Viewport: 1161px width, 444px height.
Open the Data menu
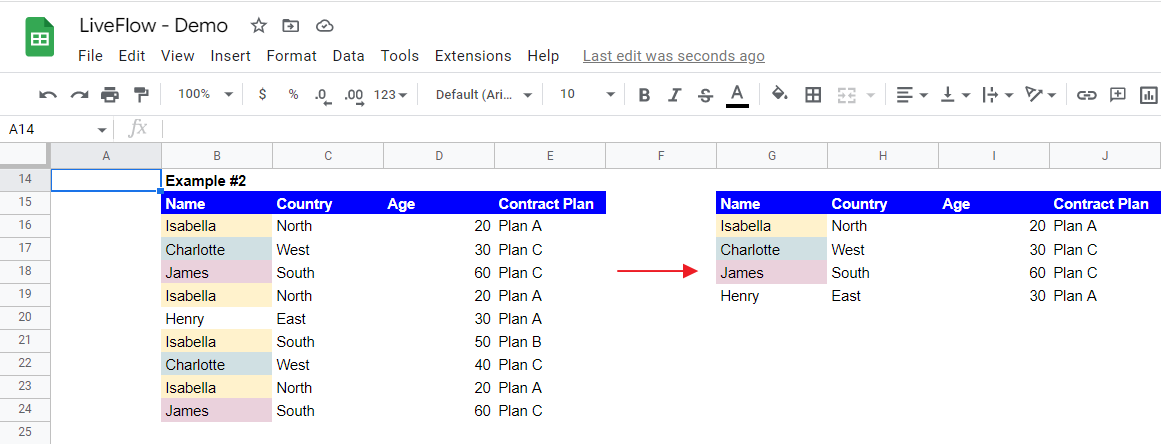(349, 56)
